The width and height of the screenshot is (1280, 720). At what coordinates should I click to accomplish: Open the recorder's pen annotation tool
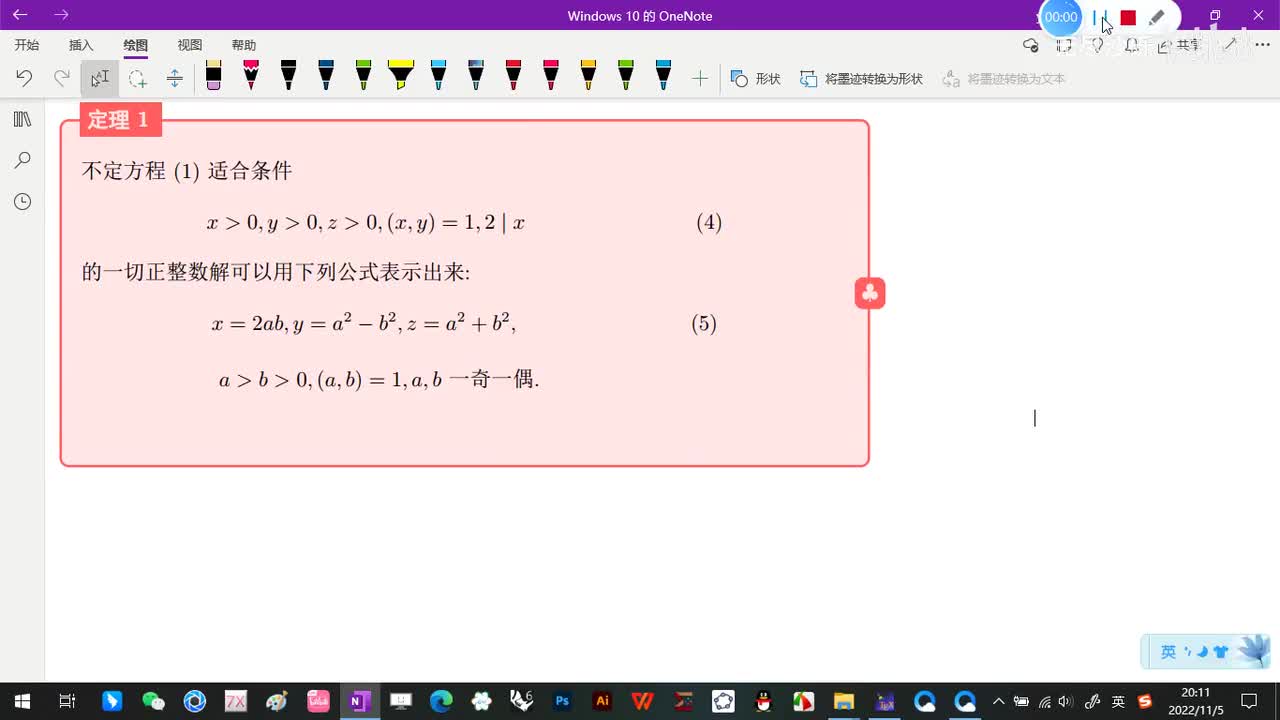pos(1156,17)
